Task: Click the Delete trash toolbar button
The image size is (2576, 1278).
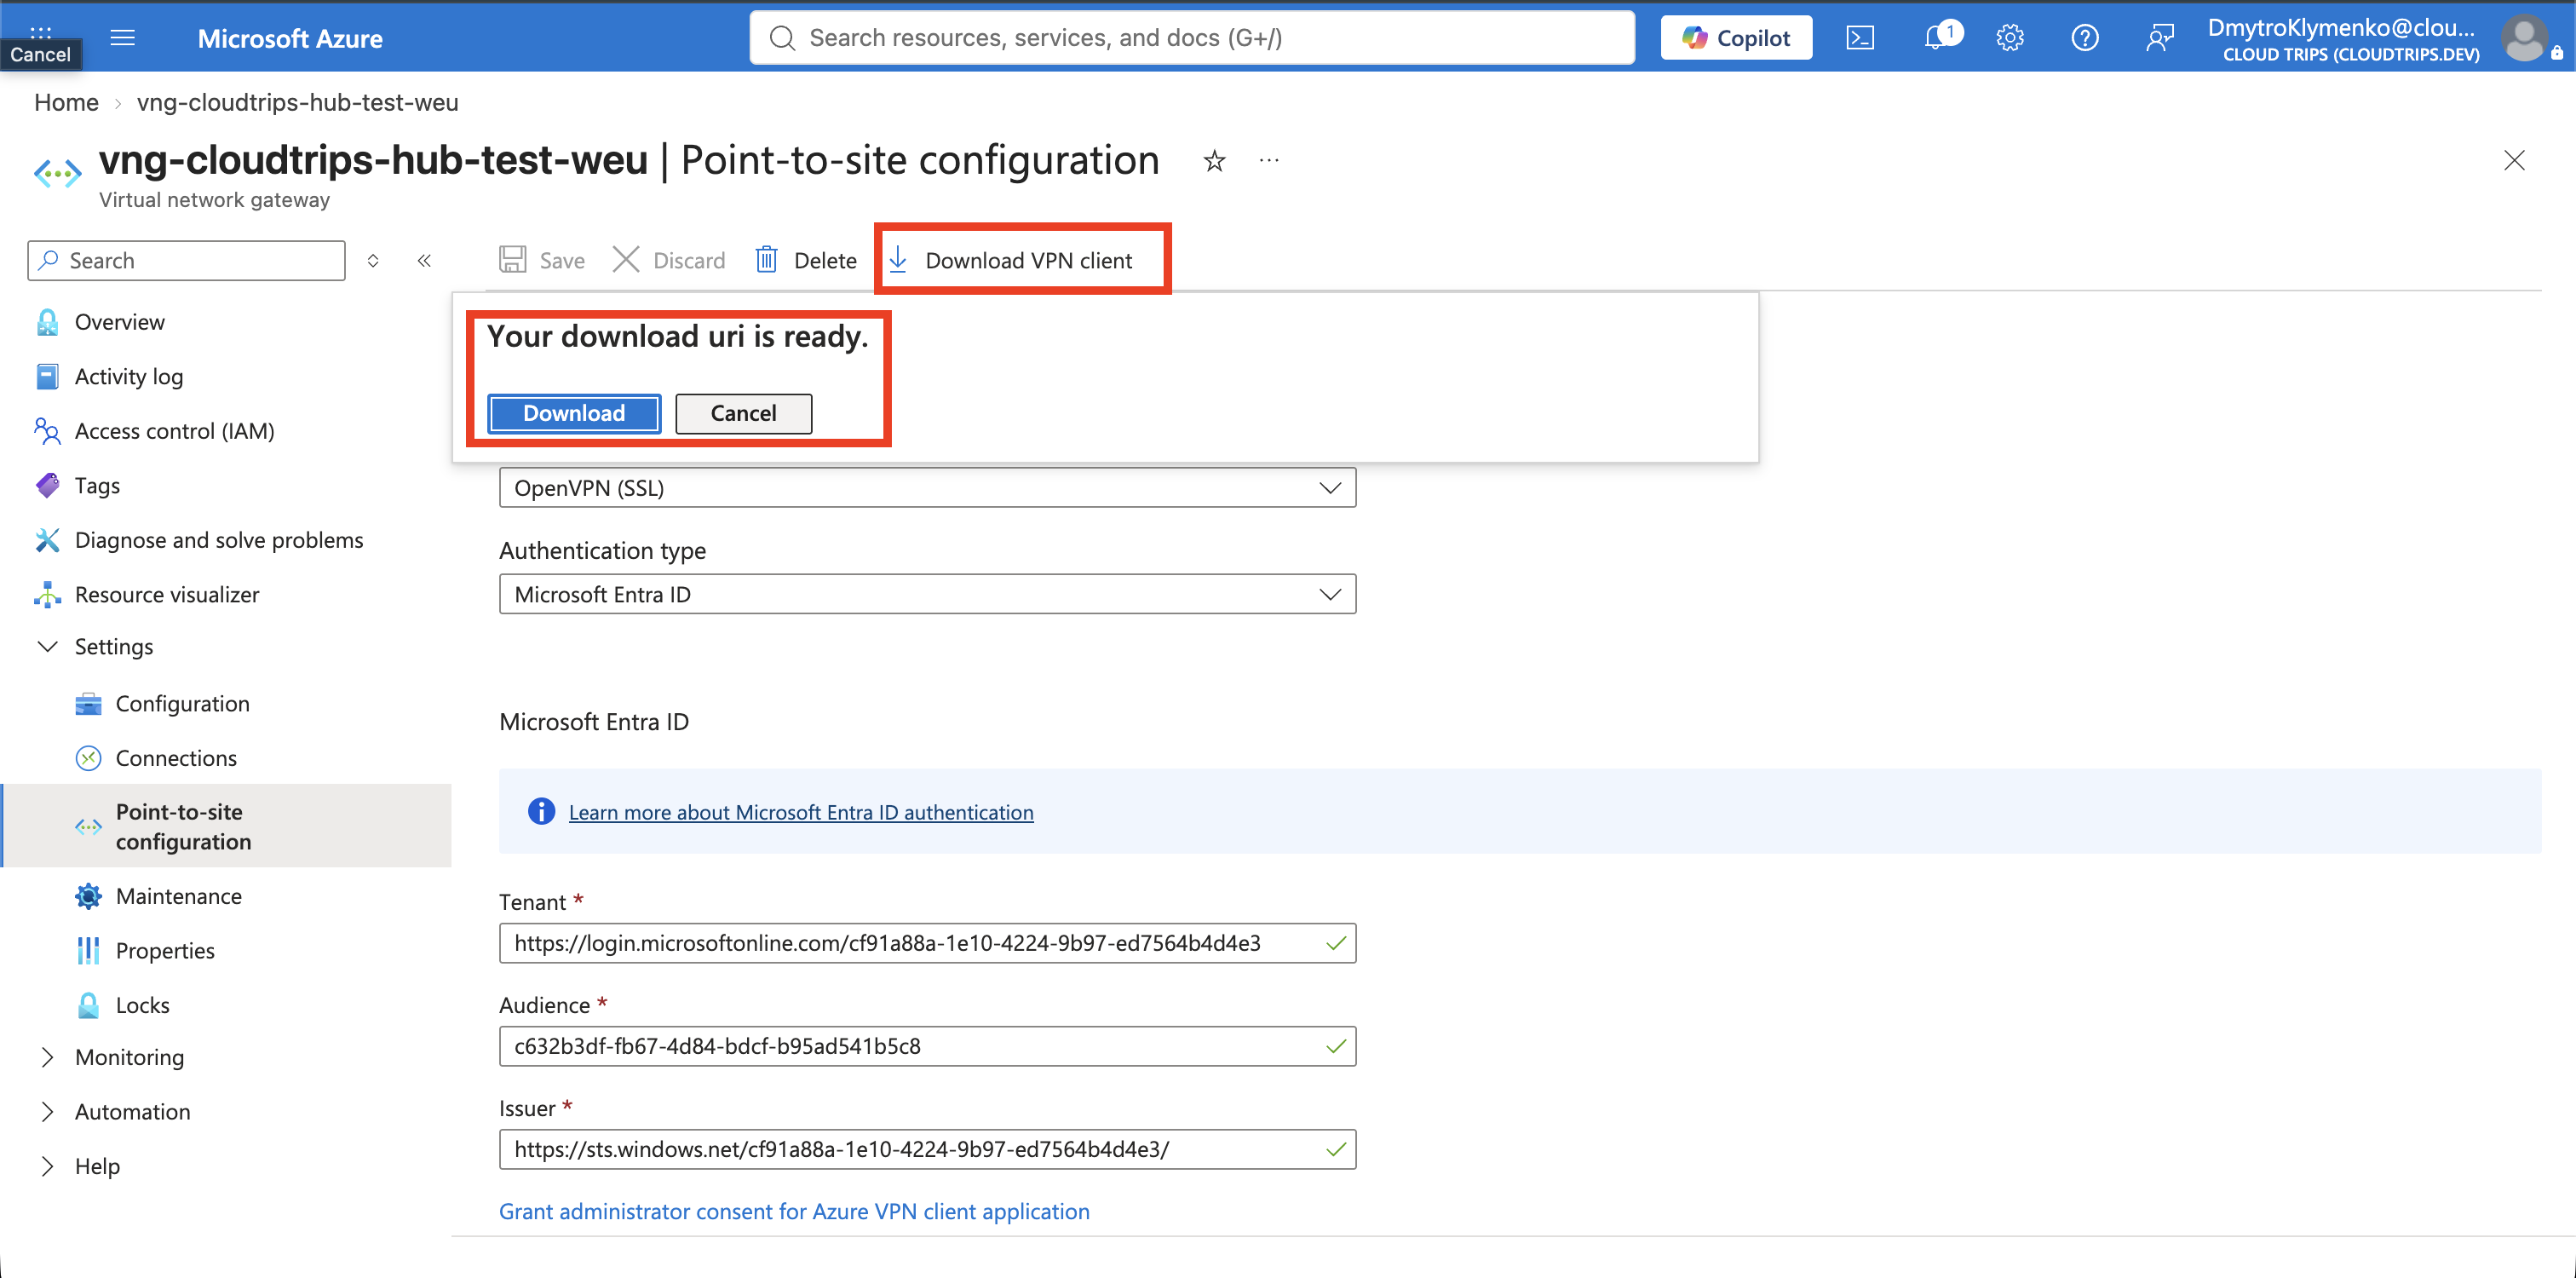Action: (806, 260)
